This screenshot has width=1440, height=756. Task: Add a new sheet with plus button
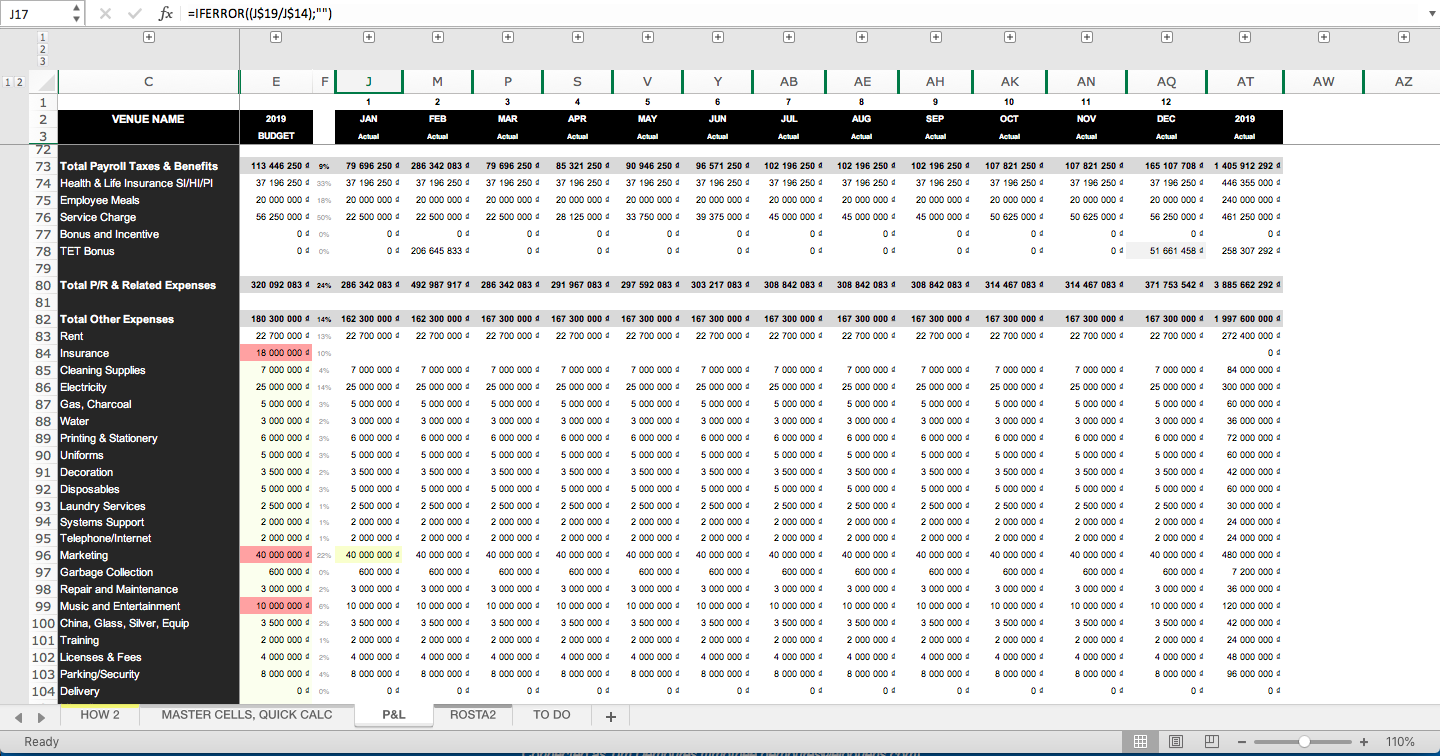click(x=610, y=715)
